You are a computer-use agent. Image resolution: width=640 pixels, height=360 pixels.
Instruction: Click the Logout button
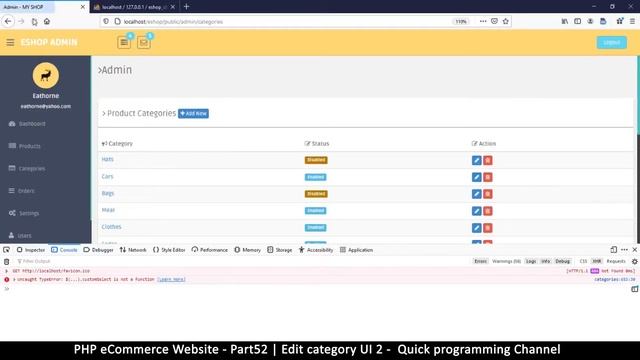[611, 42]
